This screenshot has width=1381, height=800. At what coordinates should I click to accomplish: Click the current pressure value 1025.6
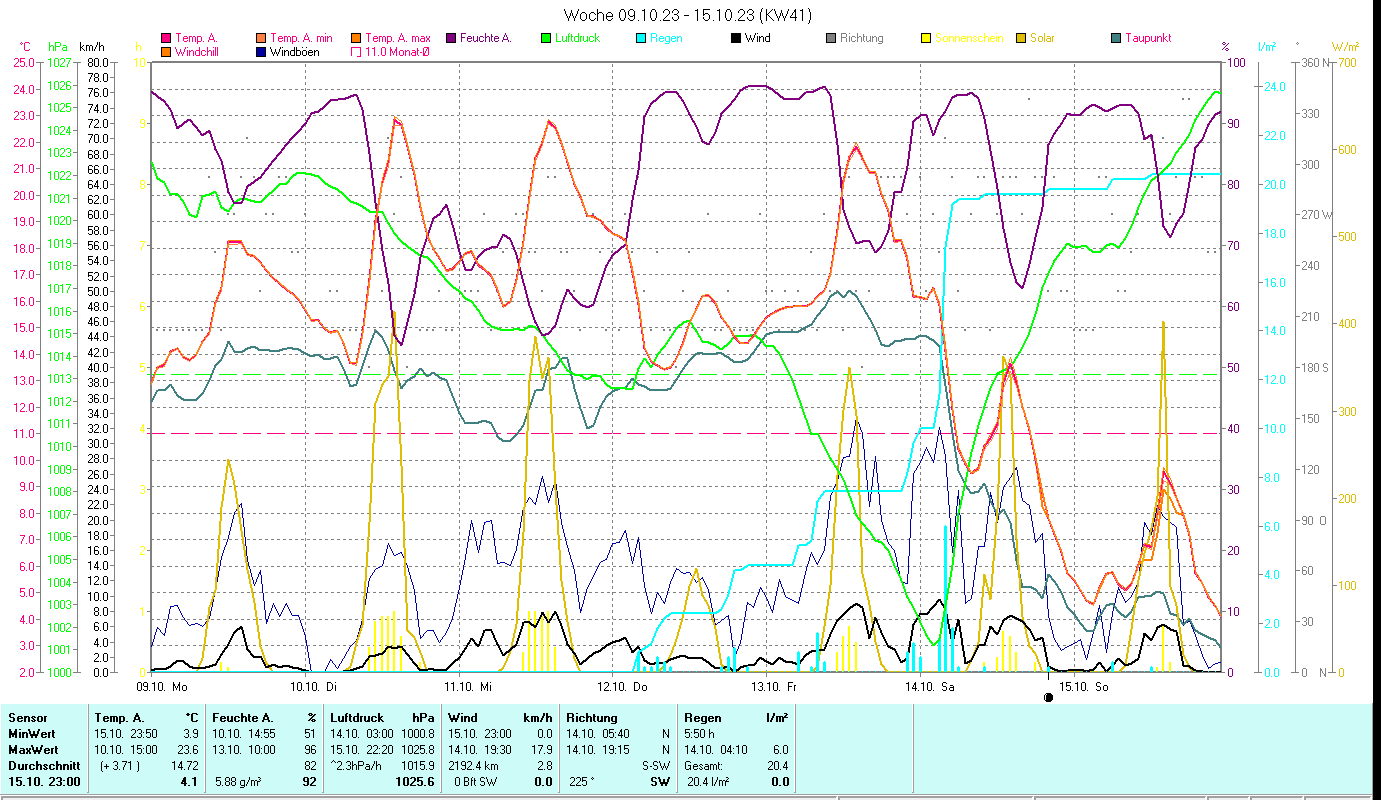click(x=417, y=782)
